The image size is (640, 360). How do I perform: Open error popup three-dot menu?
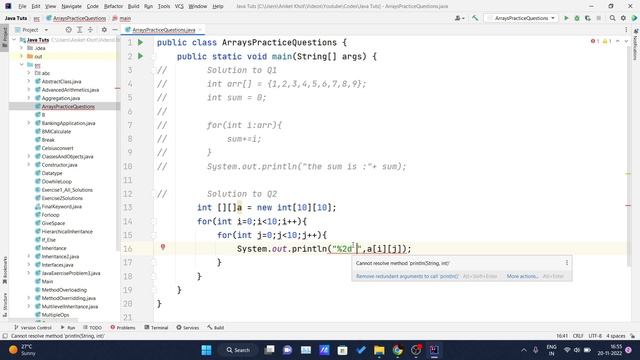click(x=567, y=263)
